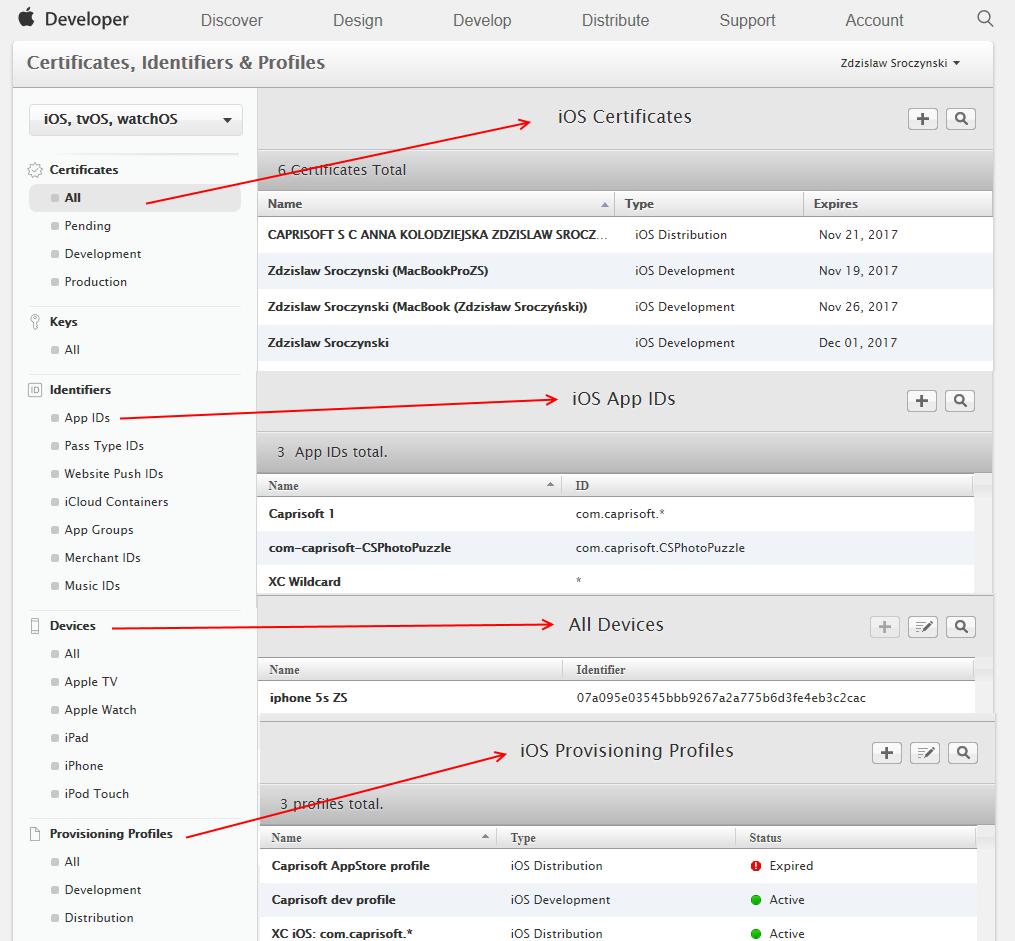Select All under Provisioning Profiles

pyautogui.click(x=72, y=861)
